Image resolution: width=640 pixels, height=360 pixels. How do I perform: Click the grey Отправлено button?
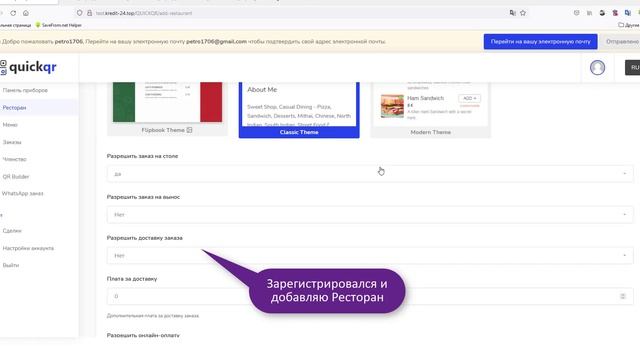click(x=621, y=42)
